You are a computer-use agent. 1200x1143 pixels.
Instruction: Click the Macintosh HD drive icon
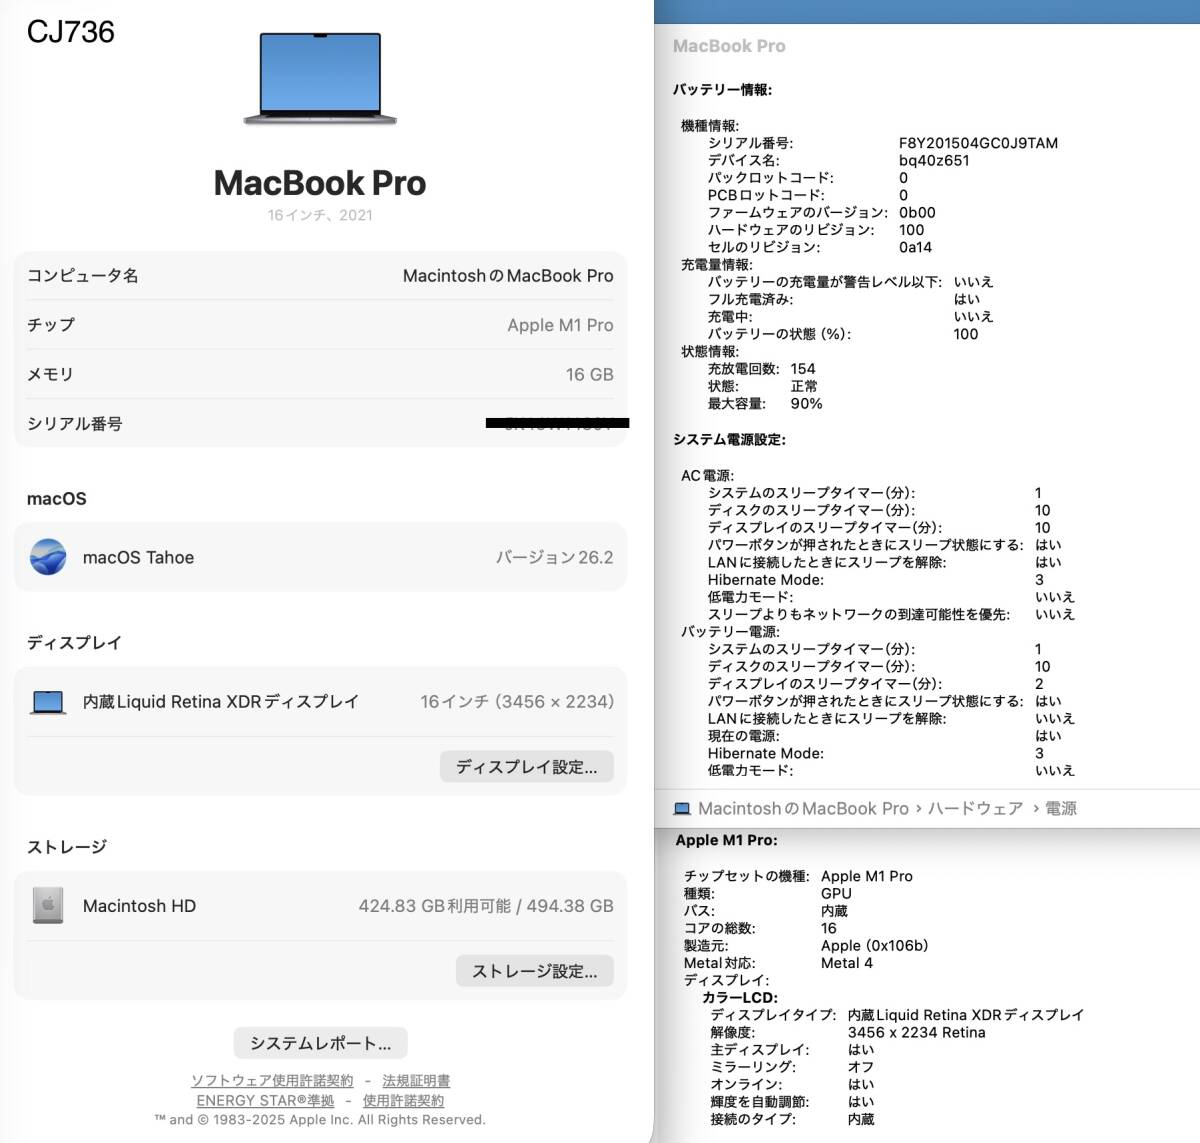[48, 906]
